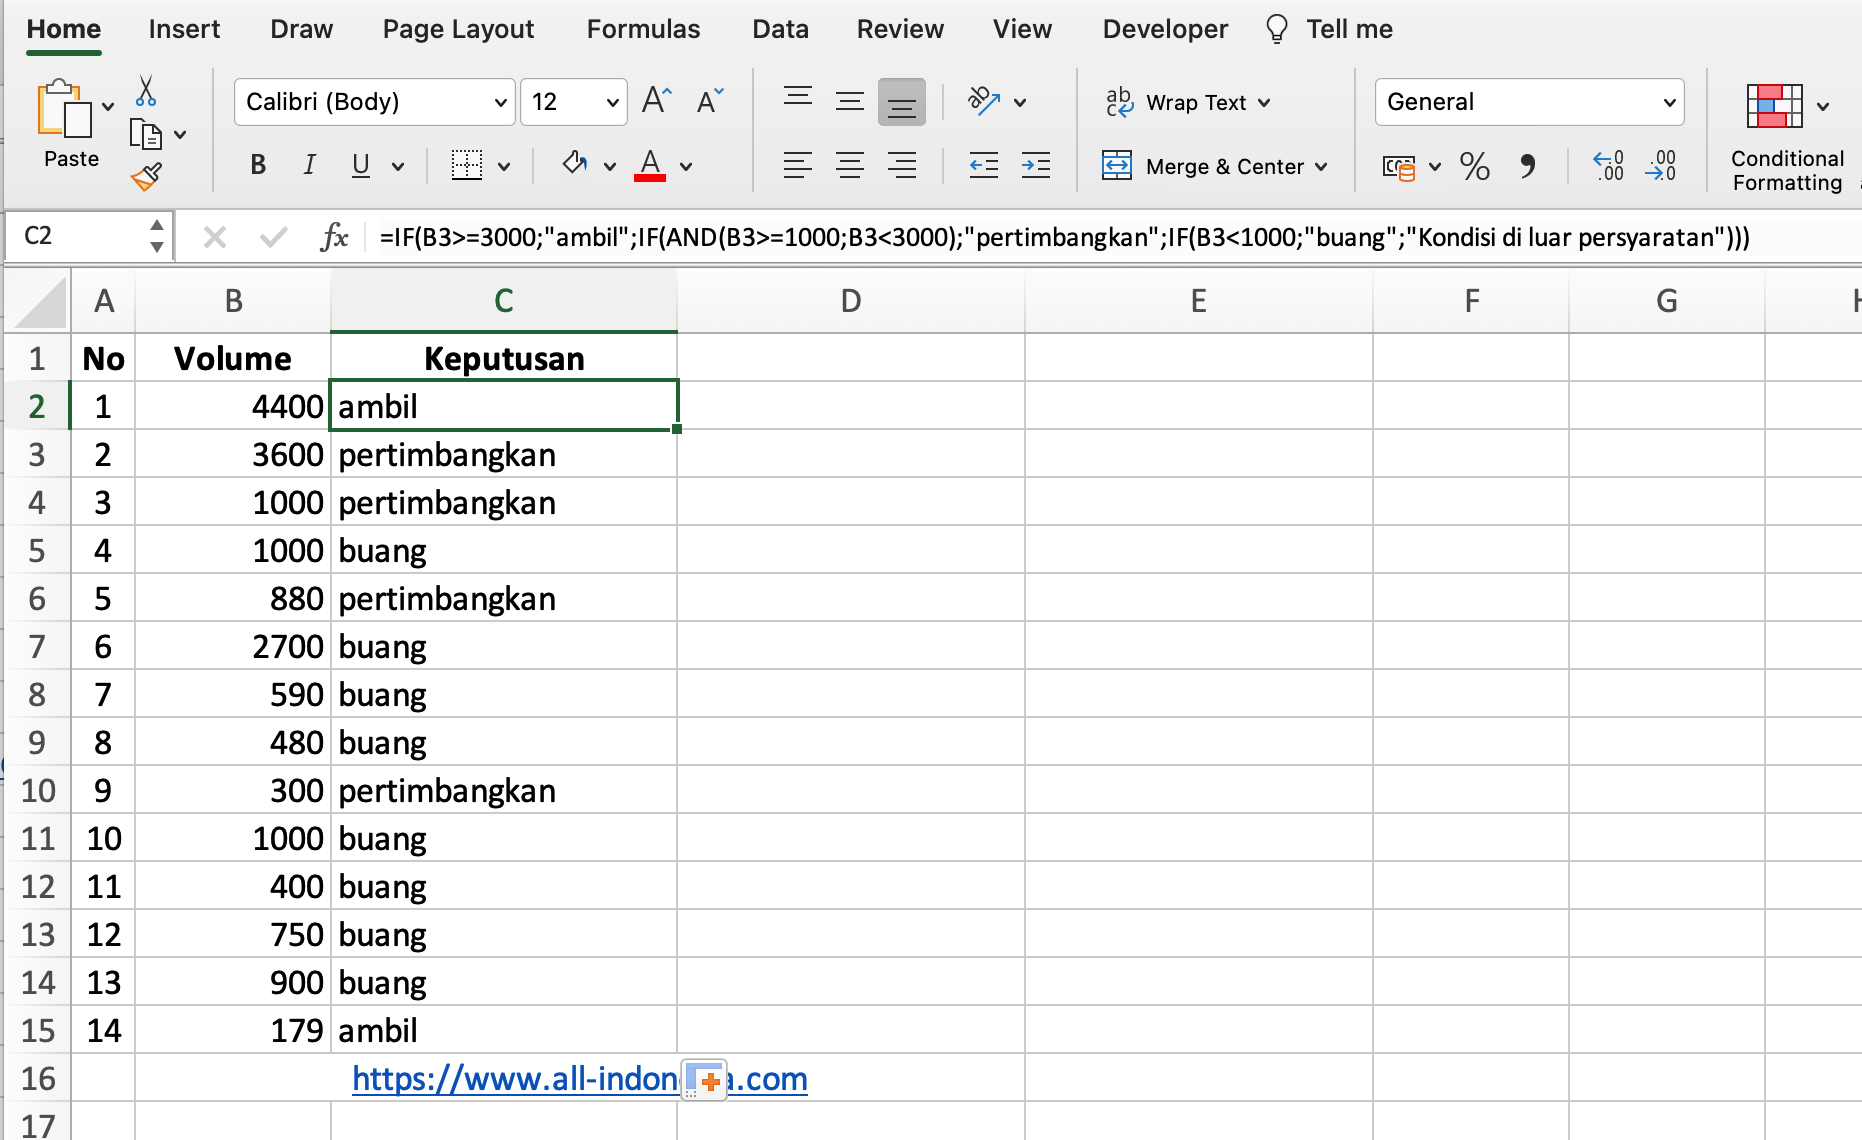
Task: Click the Name Box showing C2
Action: coord(80,236)
